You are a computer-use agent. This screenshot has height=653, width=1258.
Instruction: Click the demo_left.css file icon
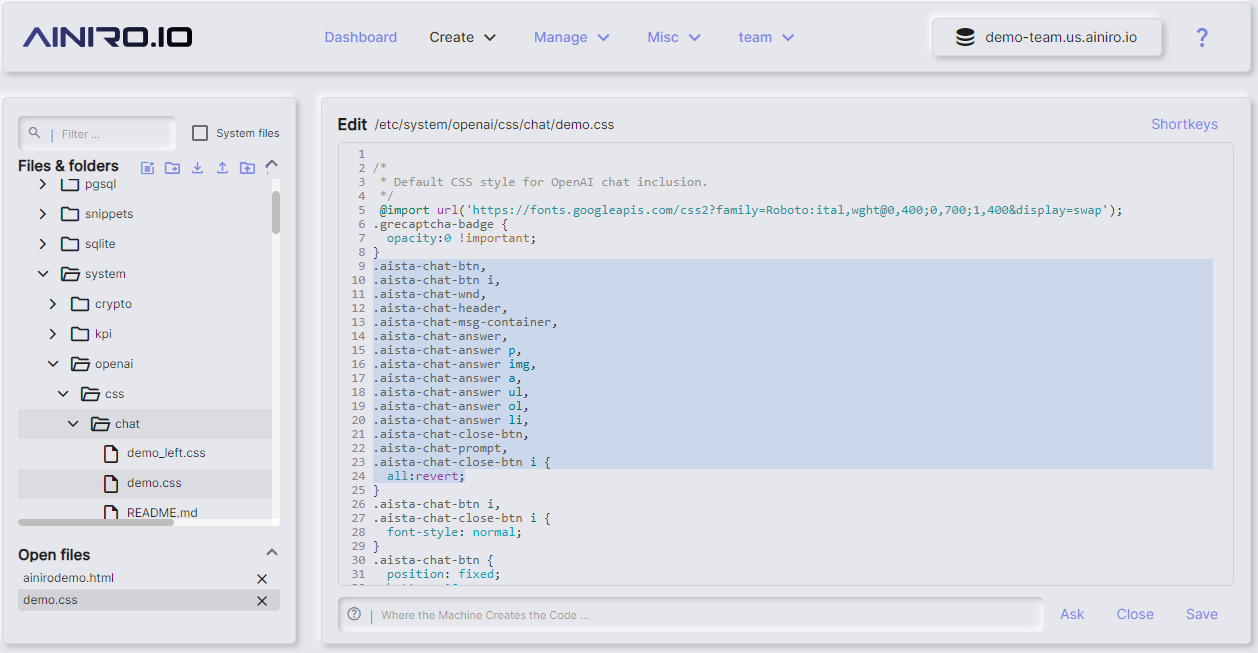coord(111,453)
